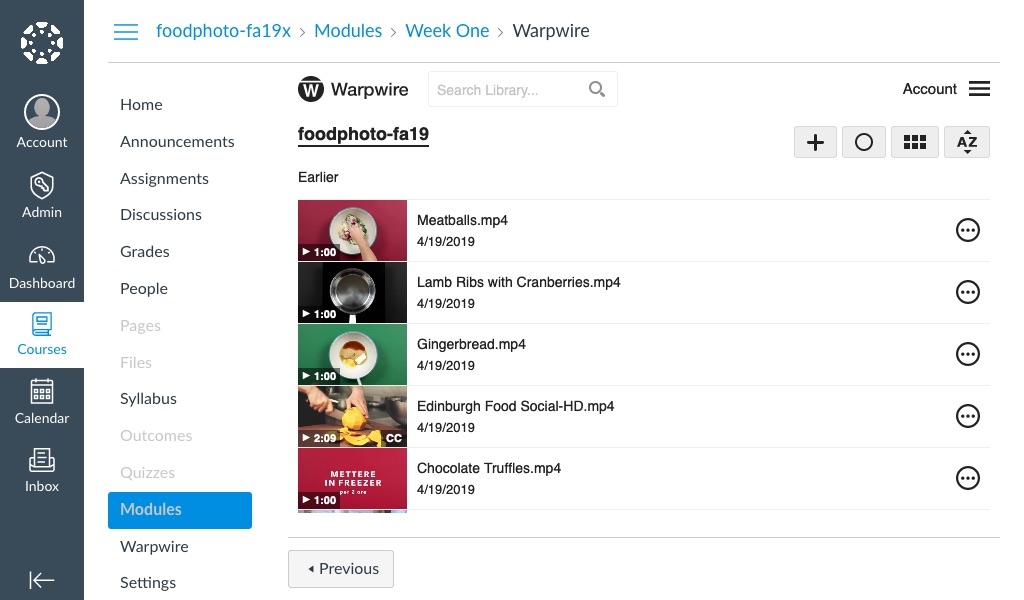The height and width of the screenshot is (600, 1024).
Task: Toggle the circle select-mode button
Action: point(864,142)
